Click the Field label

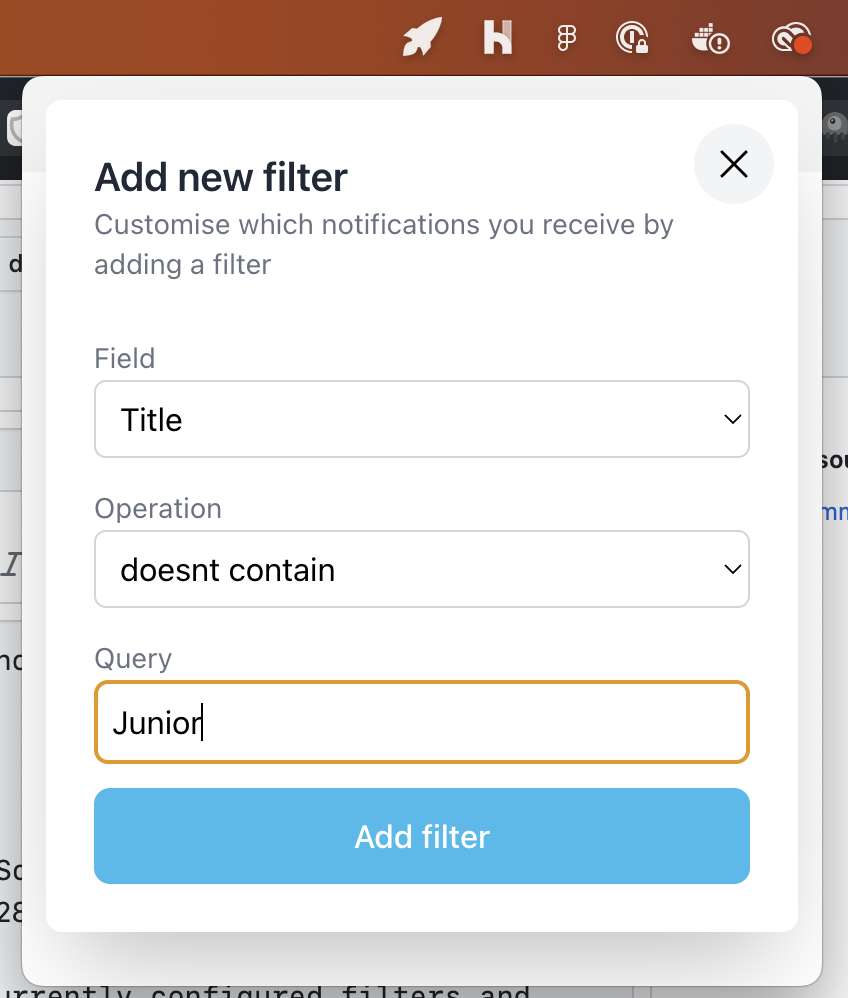[125, 358]
